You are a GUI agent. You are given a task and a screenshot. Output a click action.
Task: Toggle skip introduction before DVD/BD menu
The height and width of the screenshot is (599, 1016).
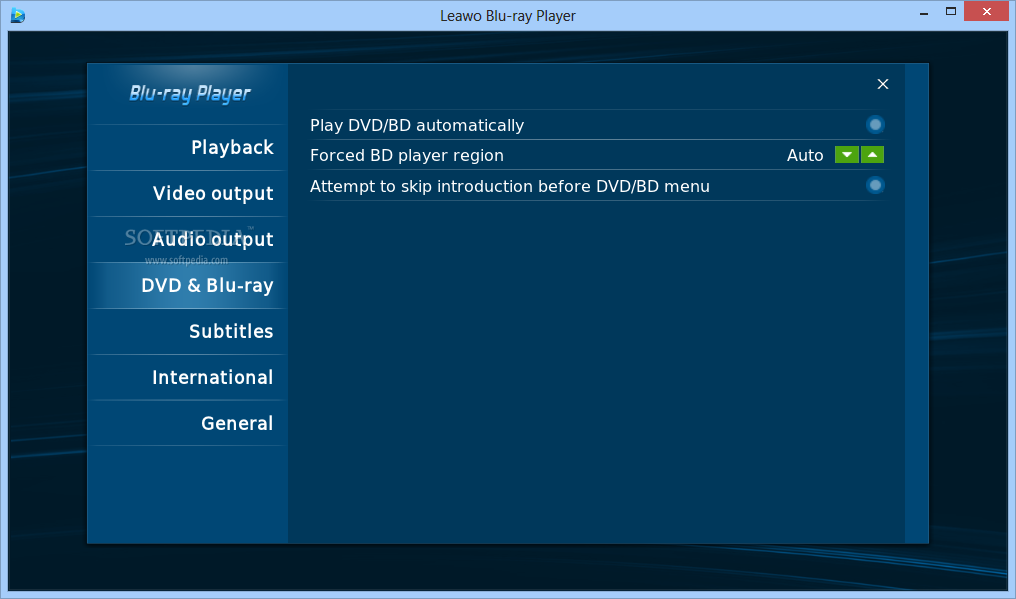(875, 185)
